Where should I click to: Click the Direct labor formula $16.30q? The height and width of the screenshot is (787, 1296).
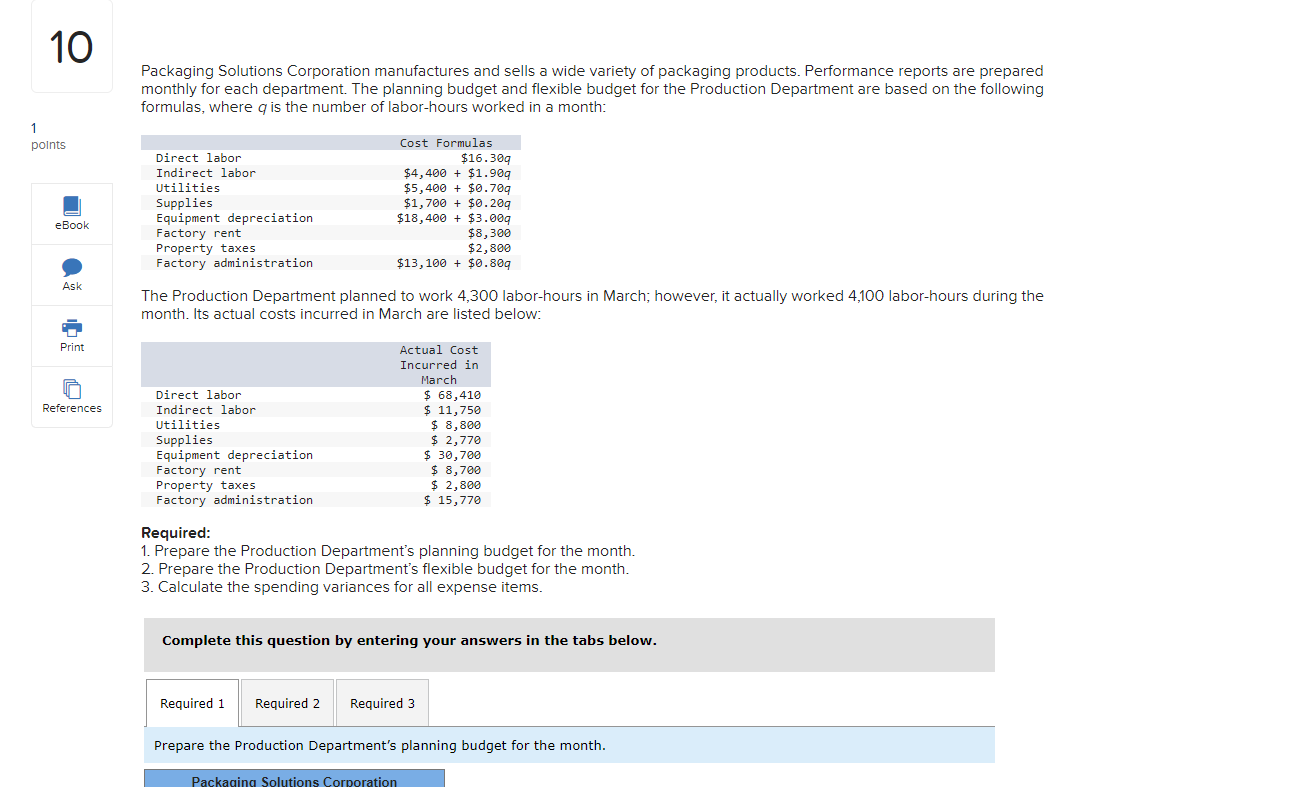coord(486,158)
